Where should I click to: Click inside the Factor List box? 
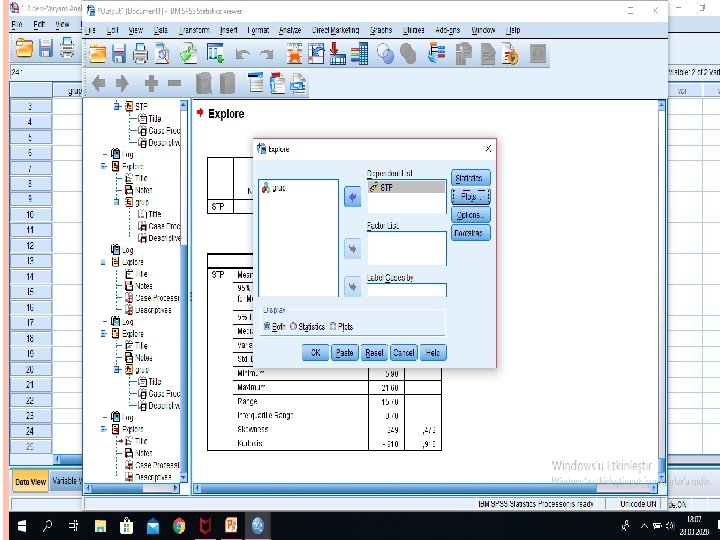coord(407,248)
